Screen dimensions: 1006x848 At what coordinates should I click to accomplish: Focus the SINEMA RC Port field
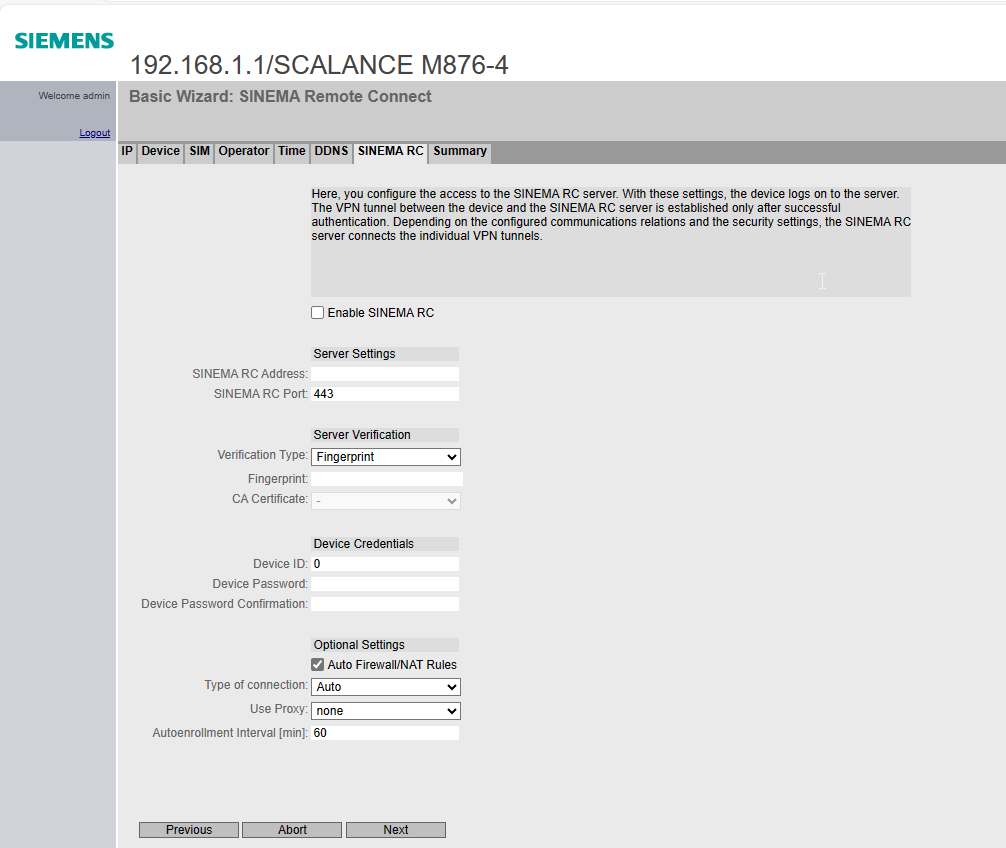[385, 394]
